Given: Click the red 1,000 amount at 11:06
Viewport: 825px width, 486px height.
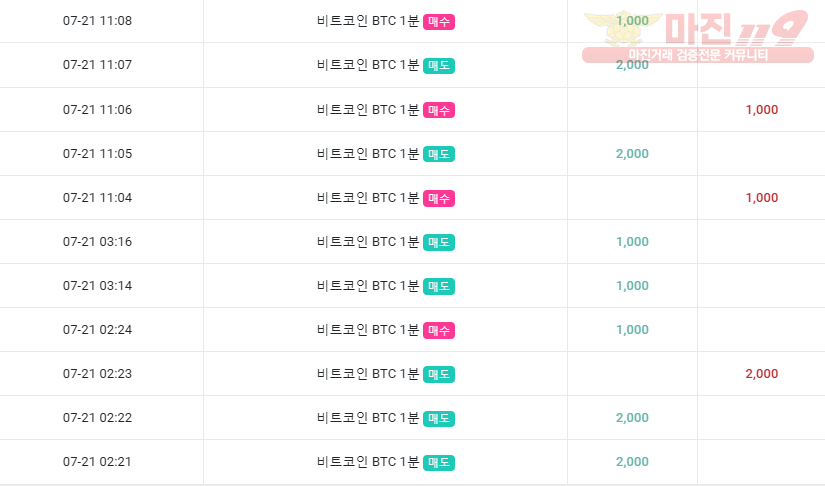Looking at the screenshot, I should tap(761, 110).
